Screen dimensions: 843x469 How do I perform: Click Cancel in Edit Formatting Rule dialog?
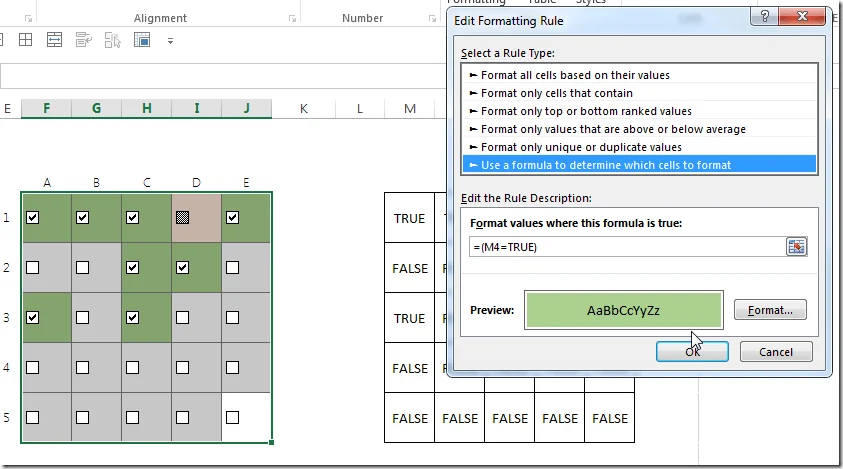[776, 352]
